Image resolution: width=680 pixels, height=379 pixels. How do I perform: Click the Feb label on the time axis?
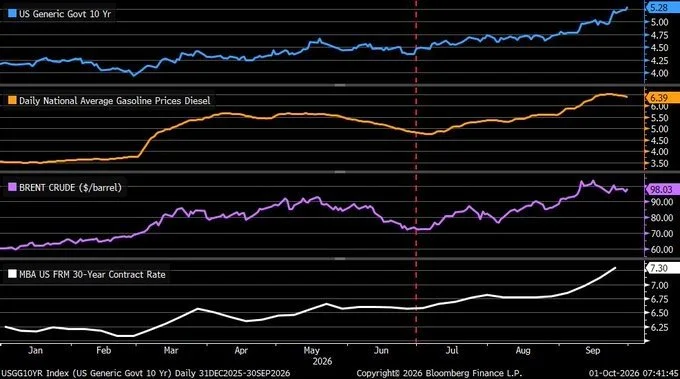click(x=104, y=350)
